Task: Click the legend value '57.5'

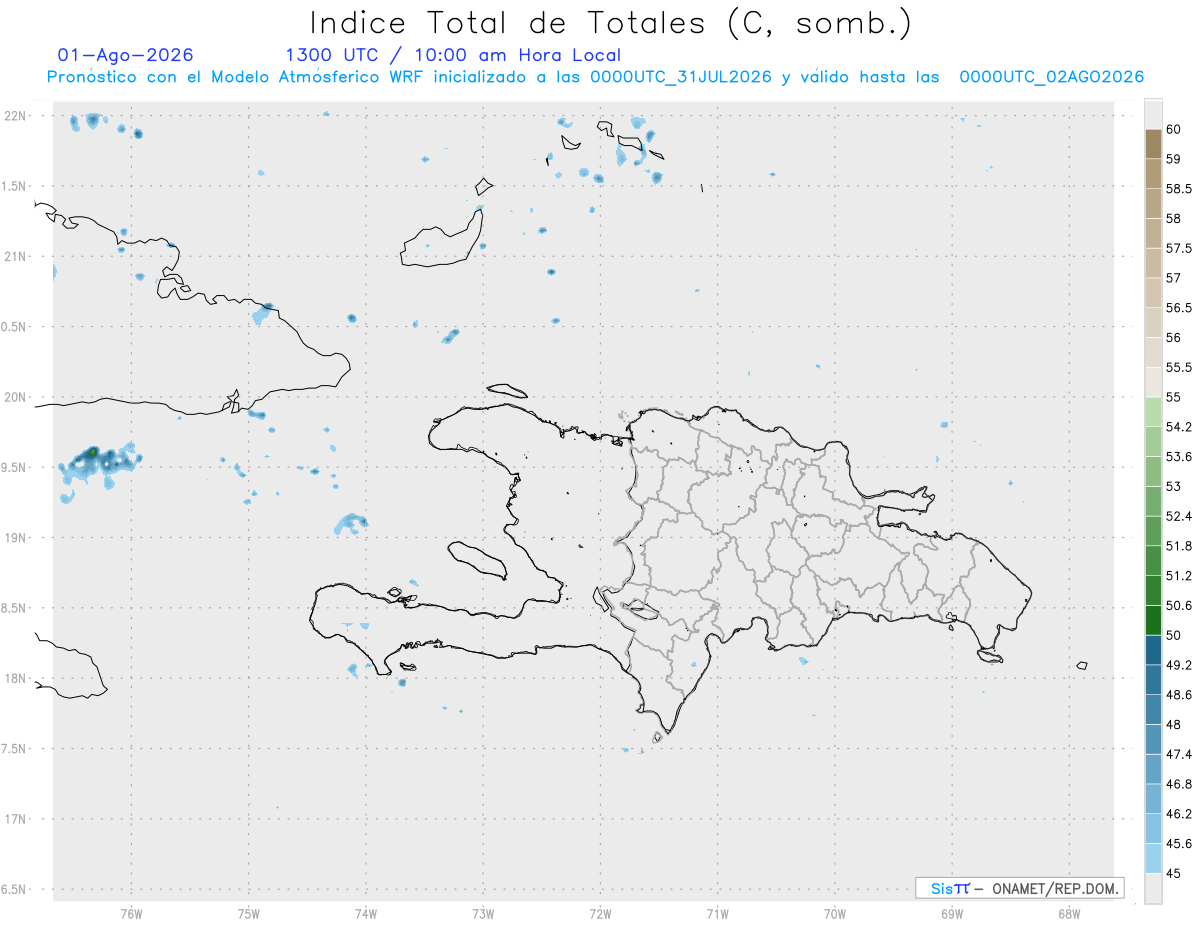Action: click(x=1179, y=248)
